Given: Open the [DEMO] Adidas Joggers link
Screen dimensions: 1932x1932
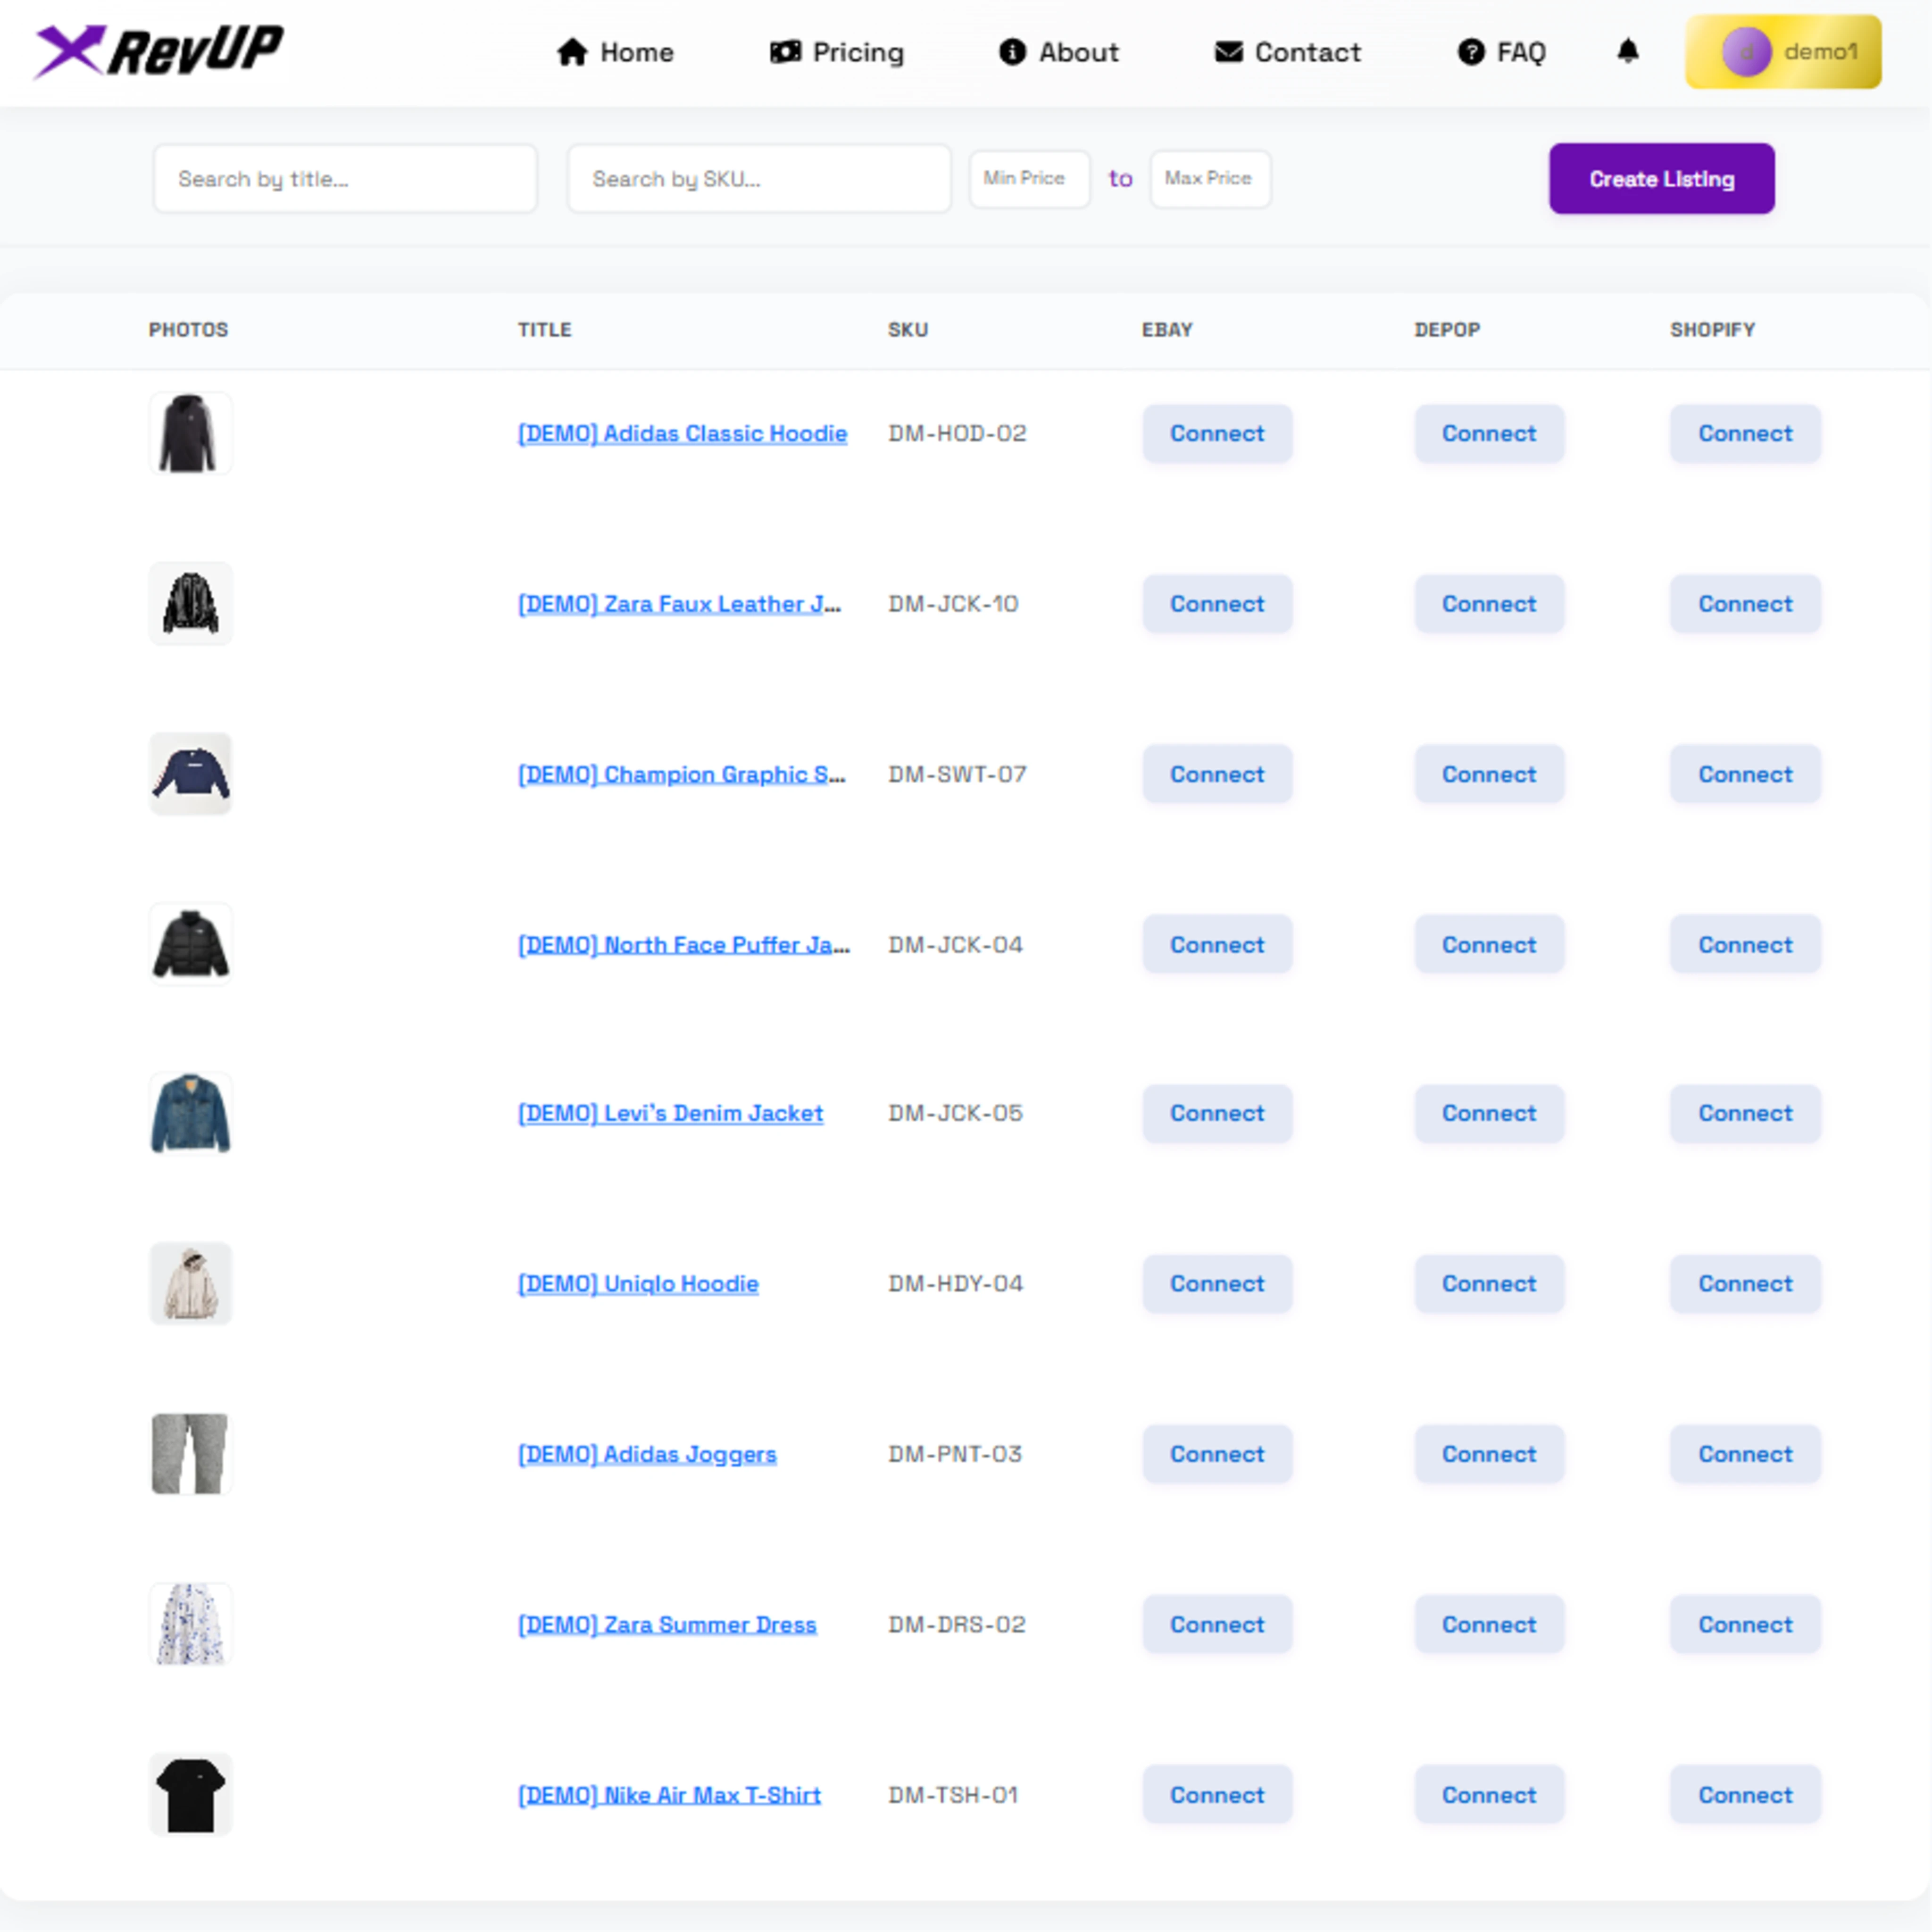Looking at the screenshot, I should click(647, 1454).
